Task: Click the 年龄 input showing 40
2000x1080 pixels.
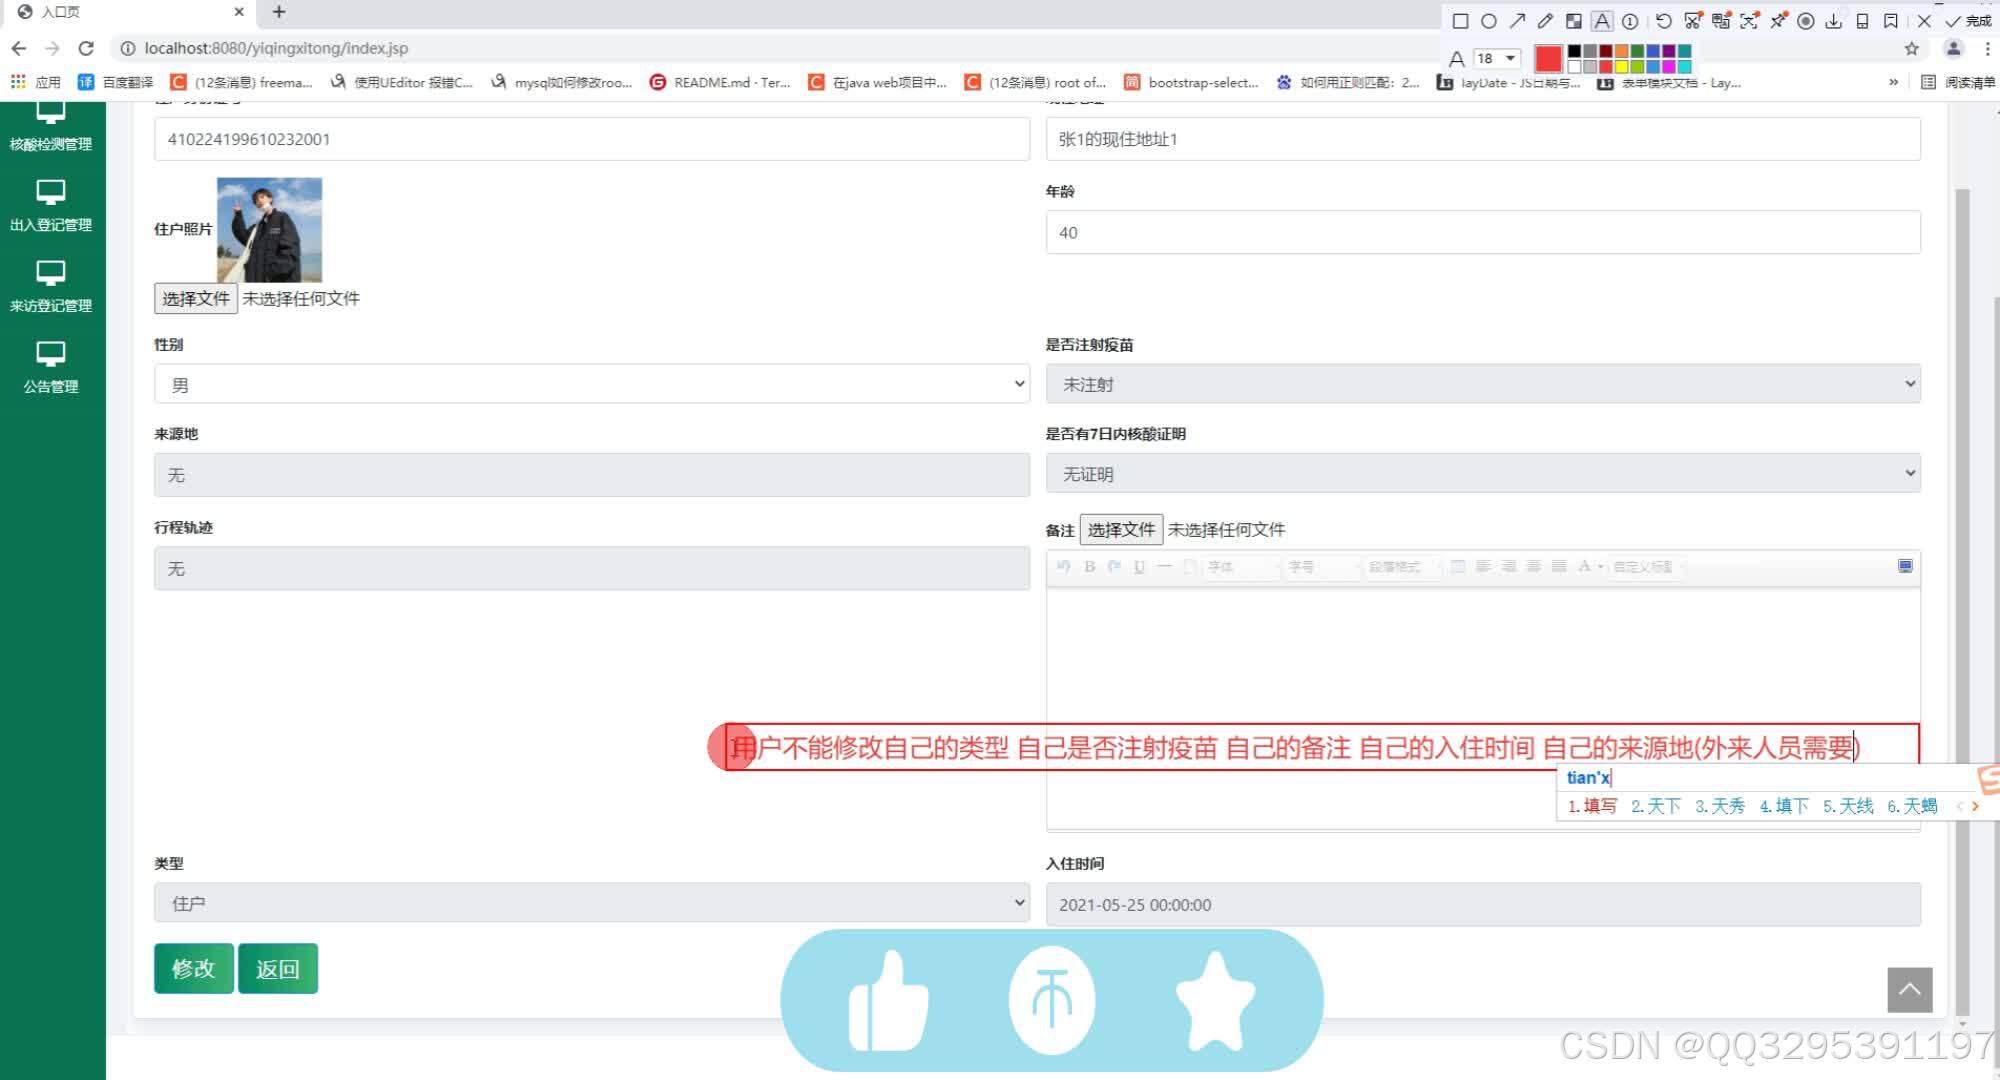Action: [x=1483, y=232]
